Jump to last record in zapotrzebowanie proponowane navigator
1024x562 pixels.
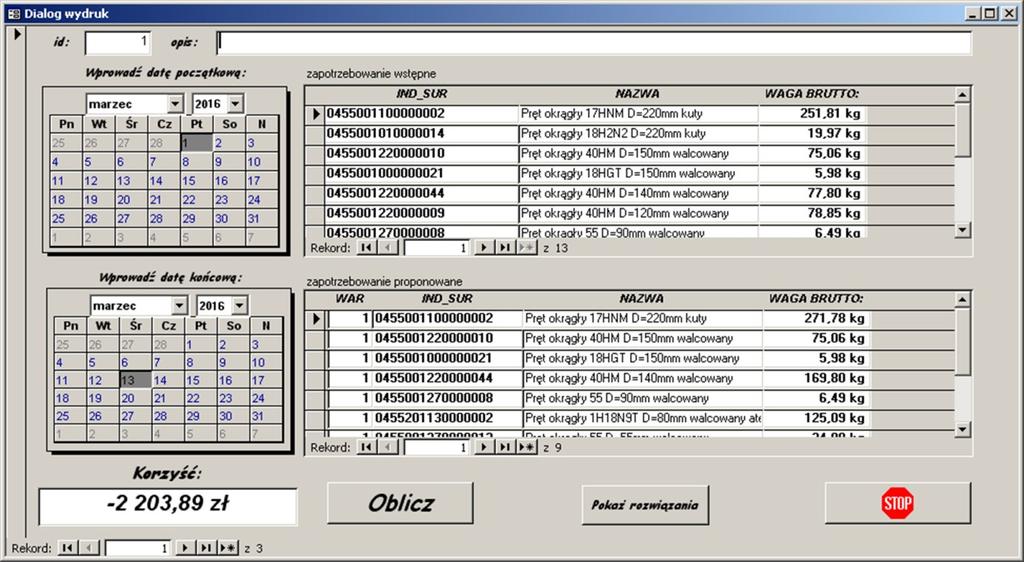504,447
